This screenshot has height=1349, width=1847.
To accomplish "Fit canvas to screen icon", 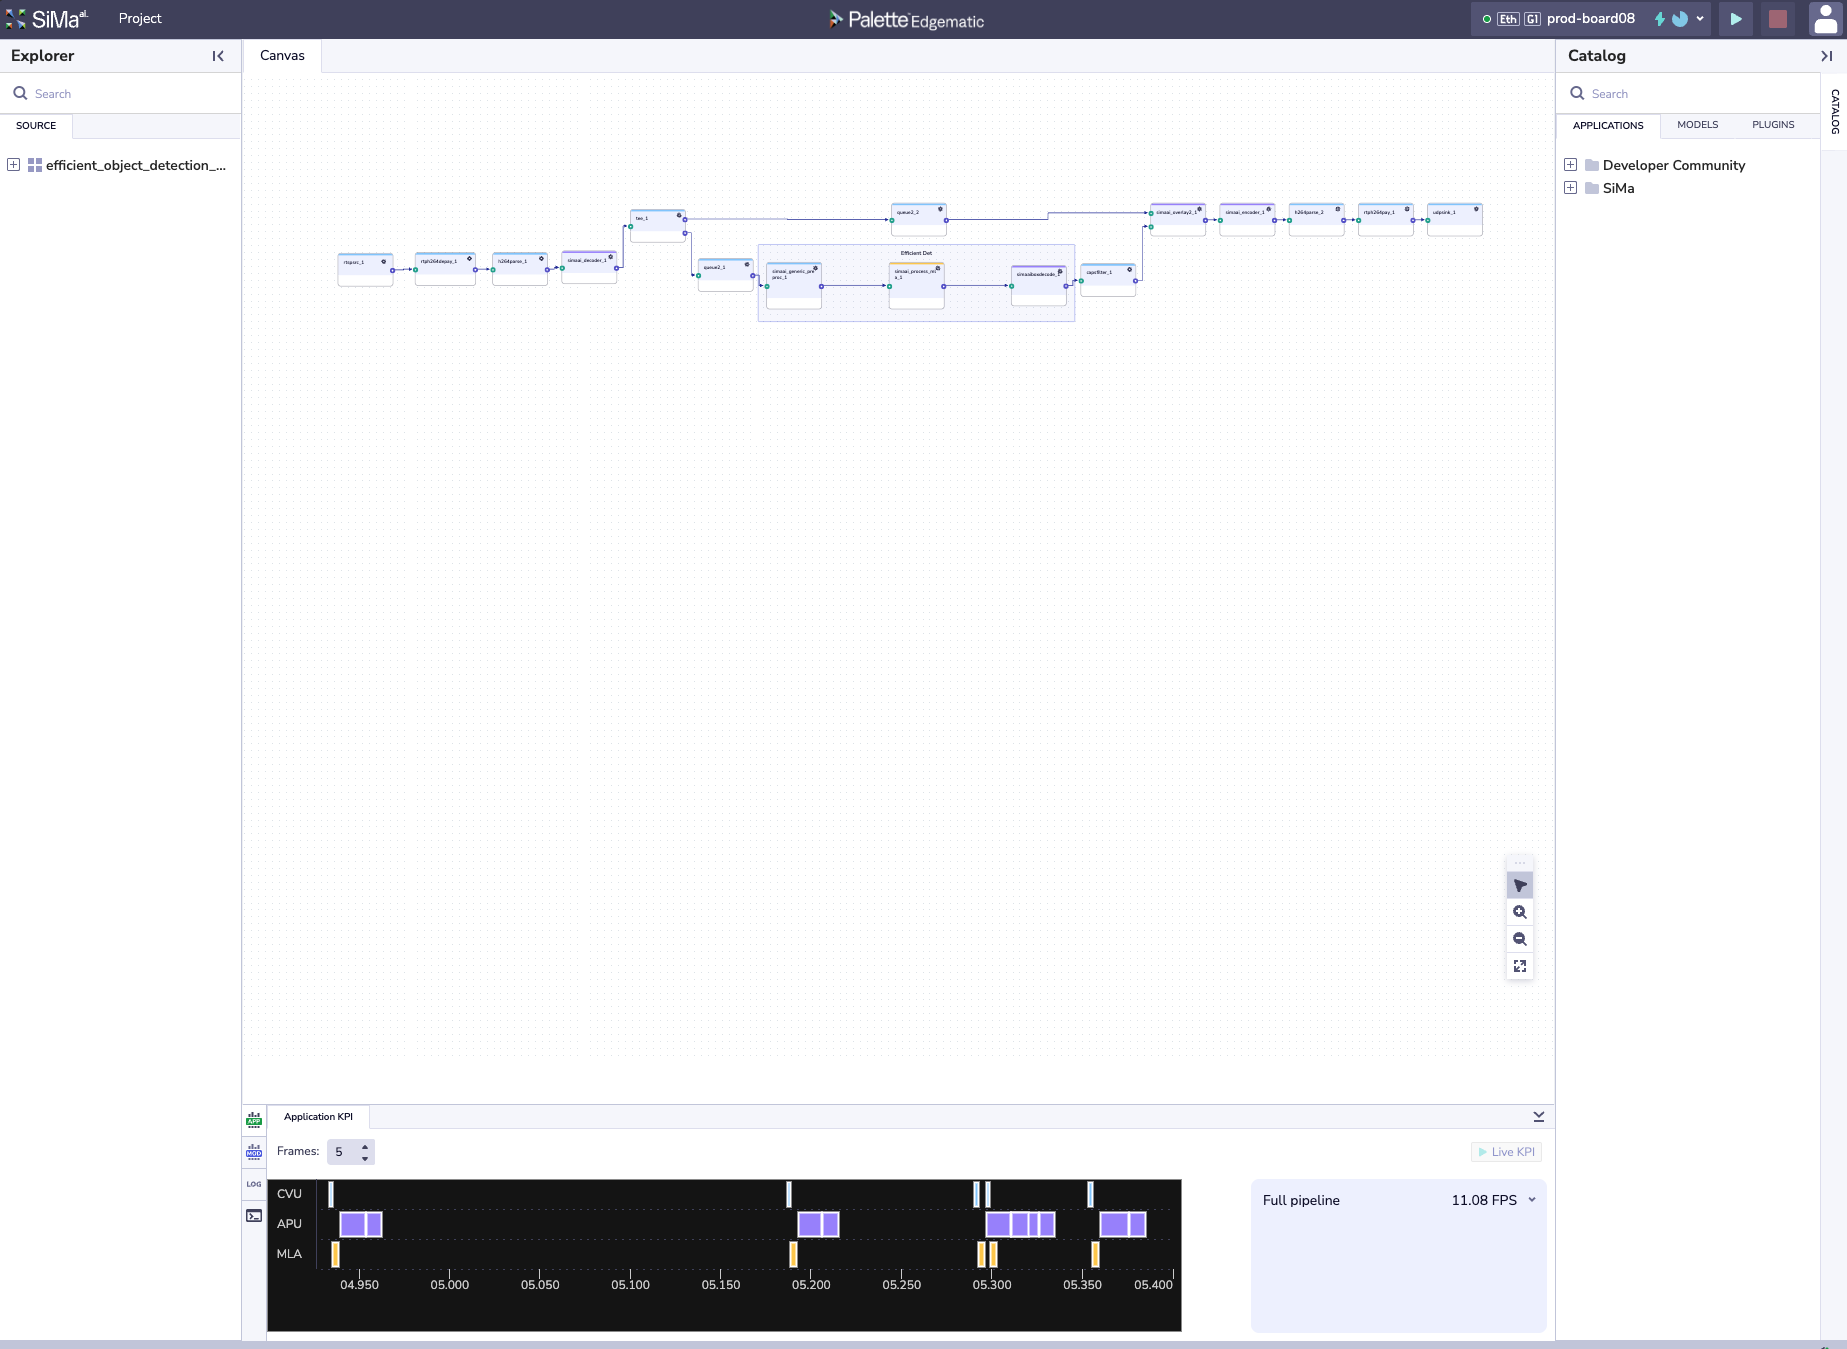I will coord(1519,966).
